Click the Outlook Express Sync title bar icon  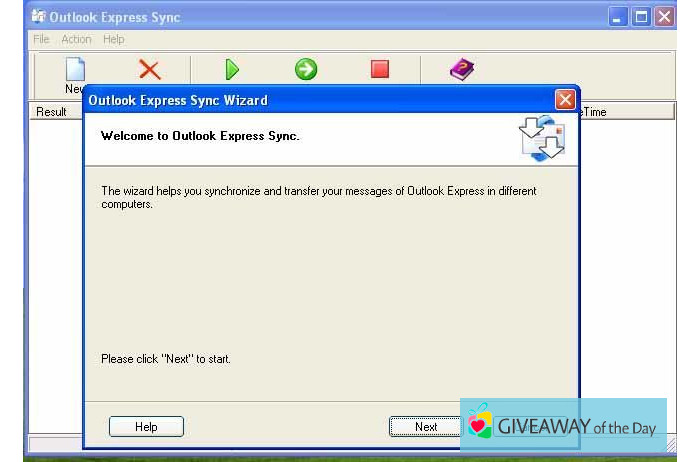pyautogui.click(x=38, y=17)
